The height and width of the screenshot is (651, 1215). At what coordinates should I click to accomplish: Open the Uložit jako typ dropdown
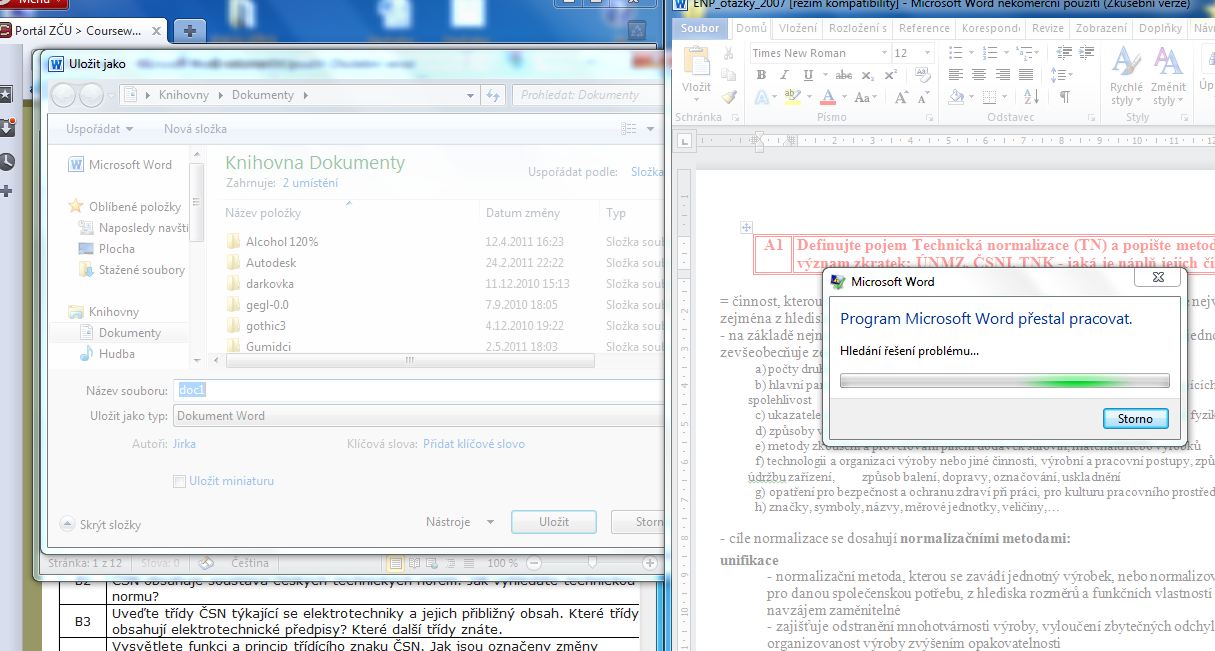[418, 416]
